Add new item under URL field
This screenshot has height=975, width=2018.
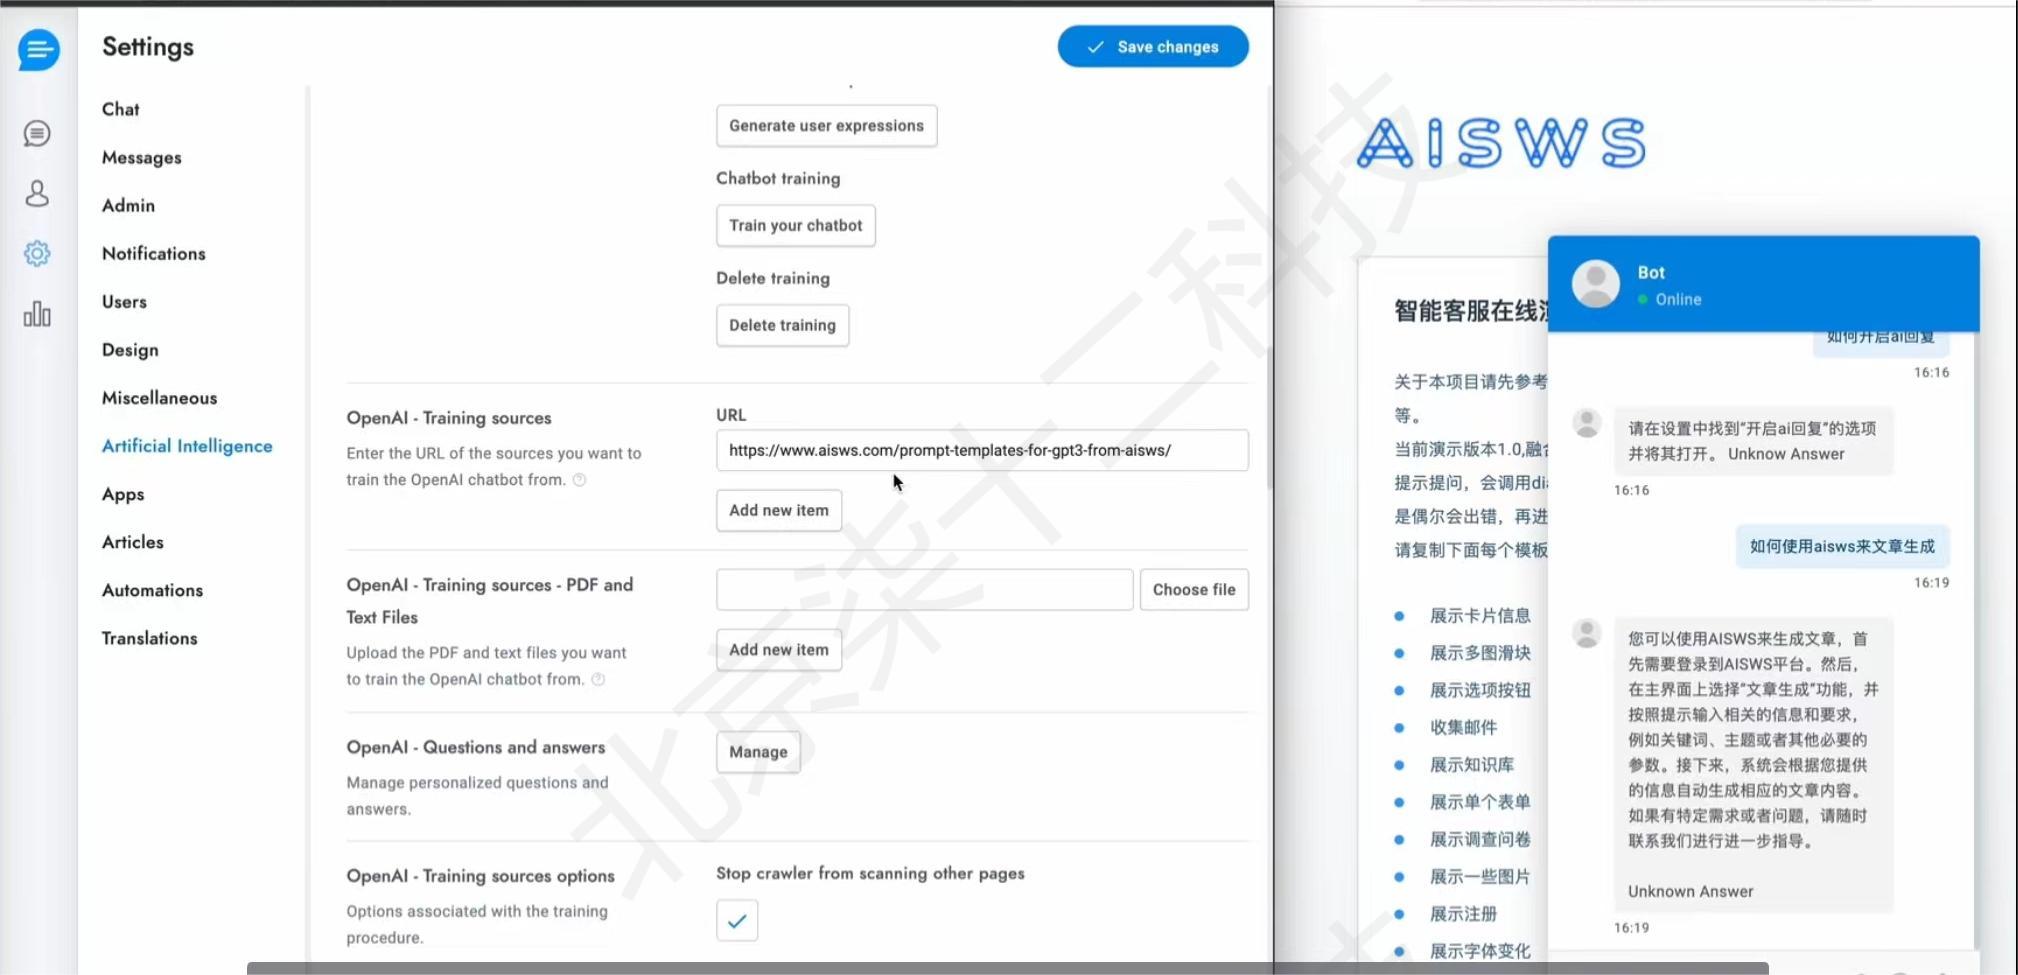coord(779,510)
